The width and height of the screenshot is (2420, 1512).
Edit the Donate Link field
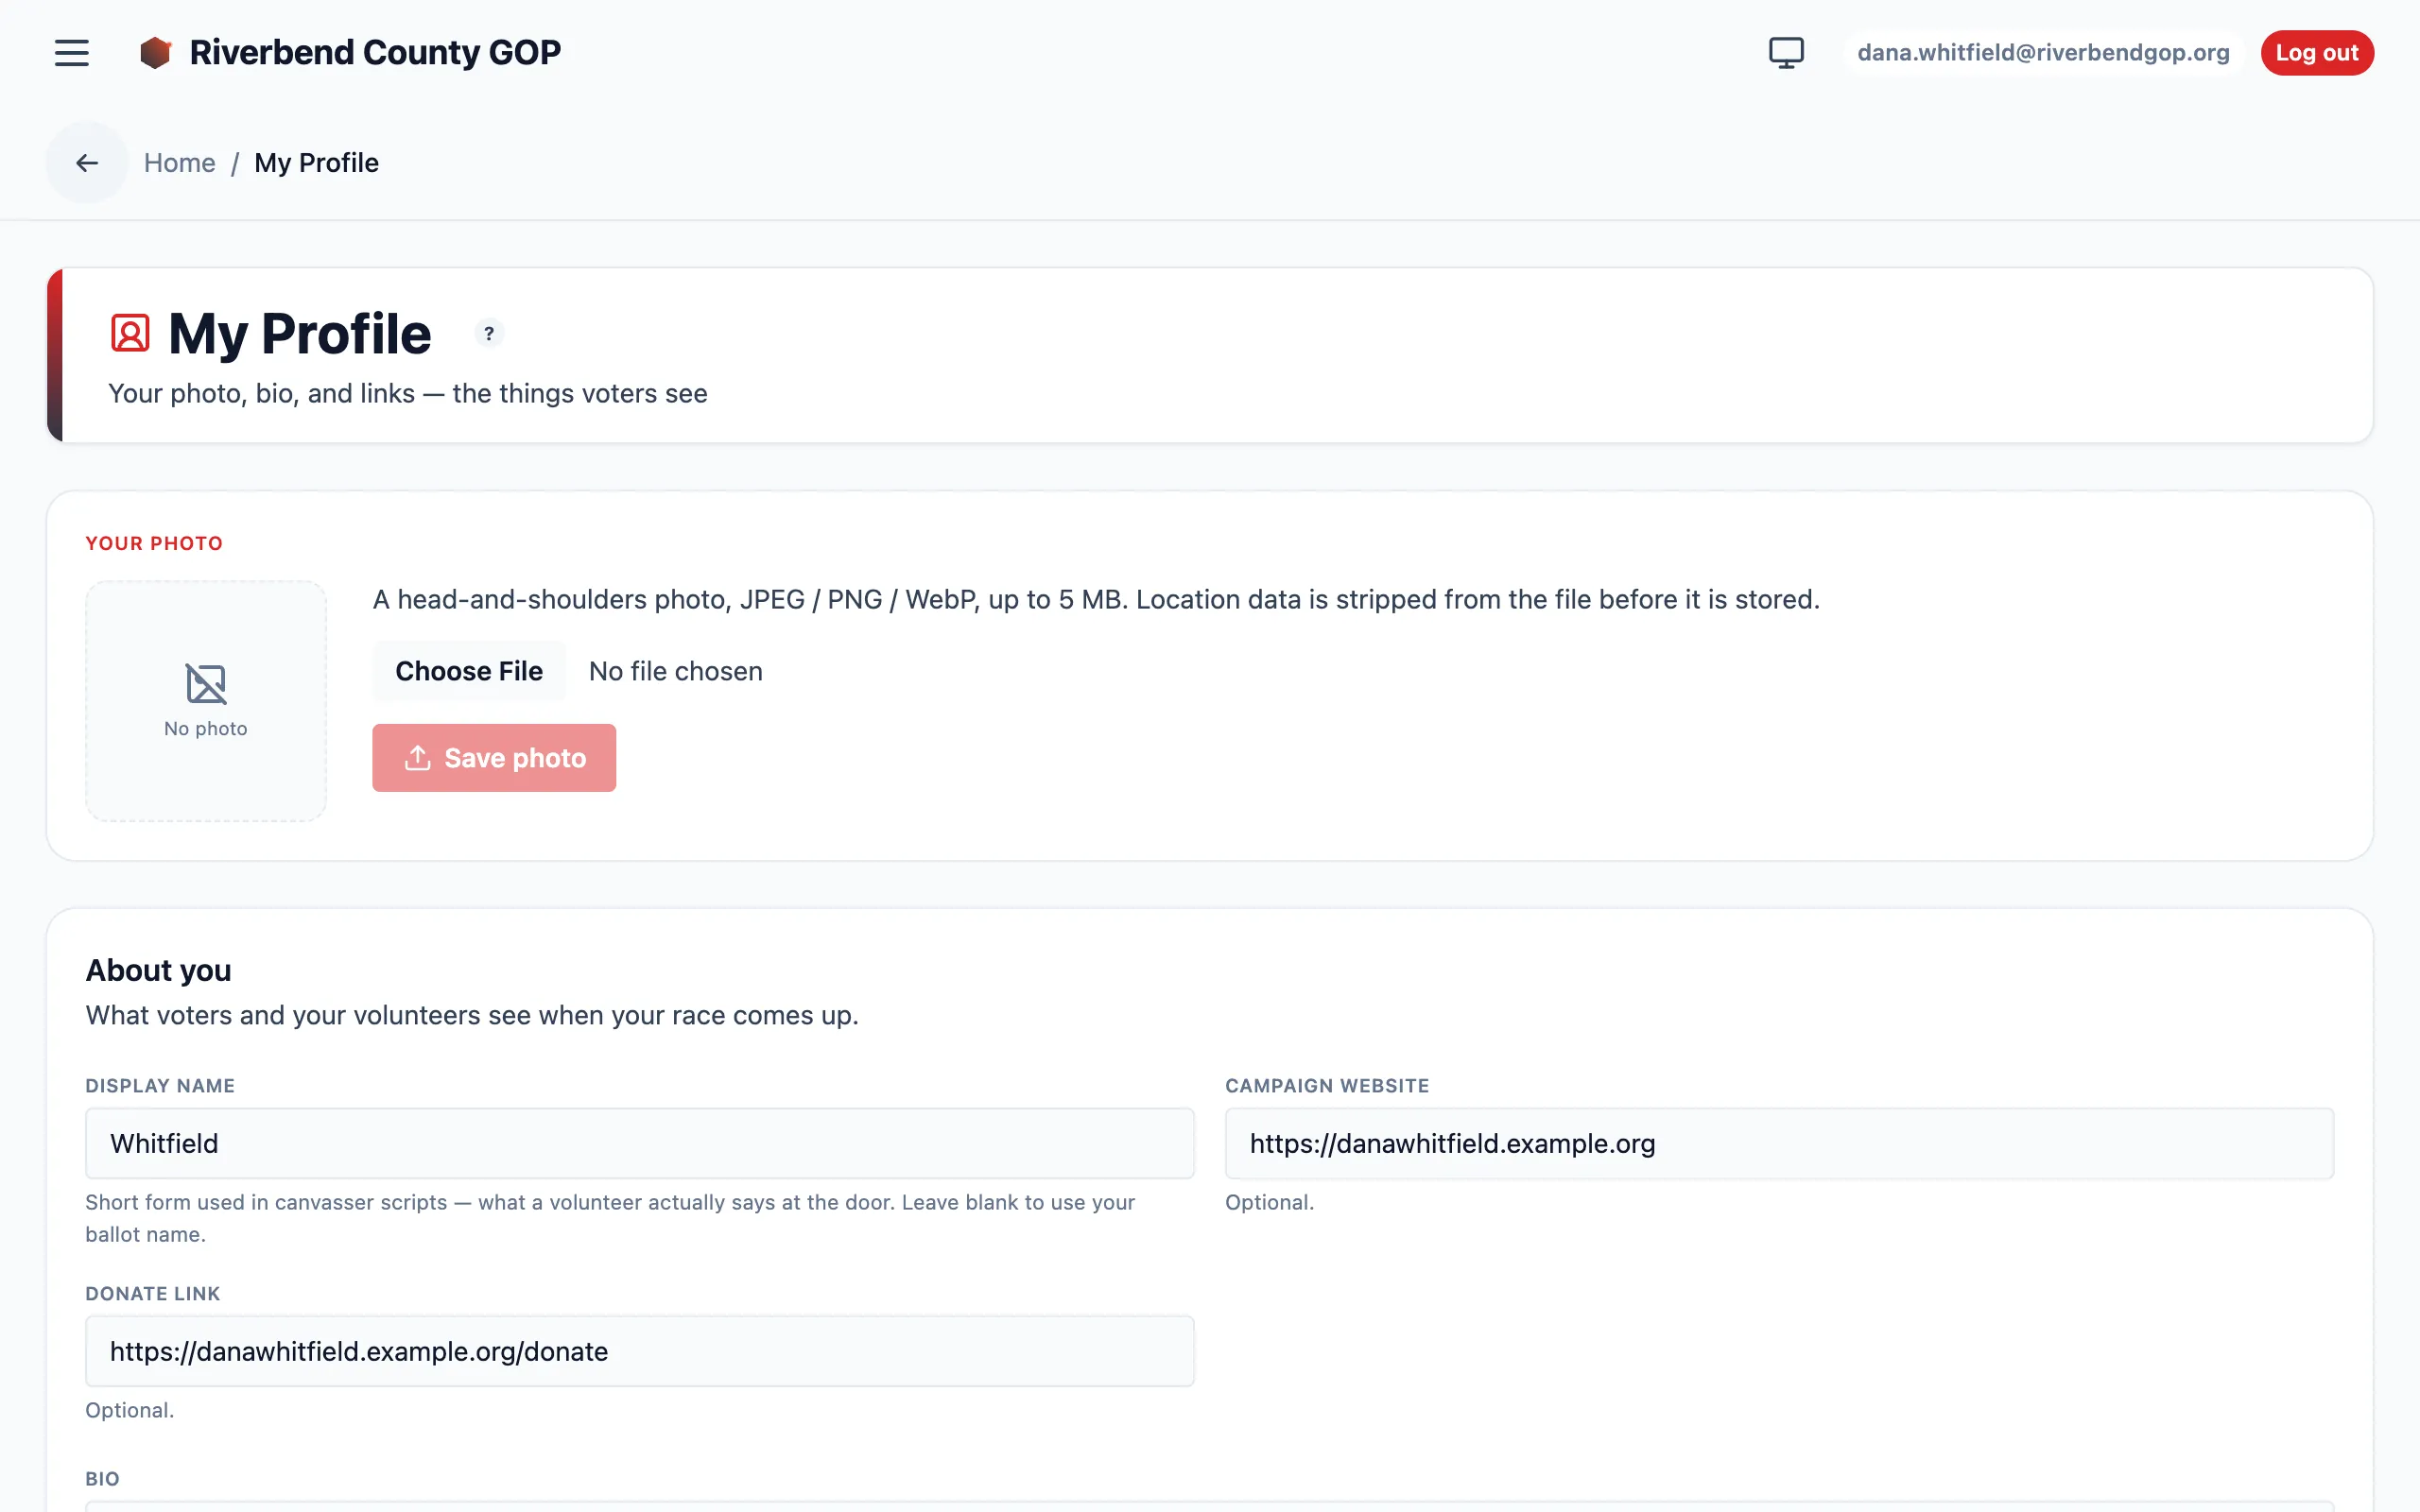click(640, 1351)
